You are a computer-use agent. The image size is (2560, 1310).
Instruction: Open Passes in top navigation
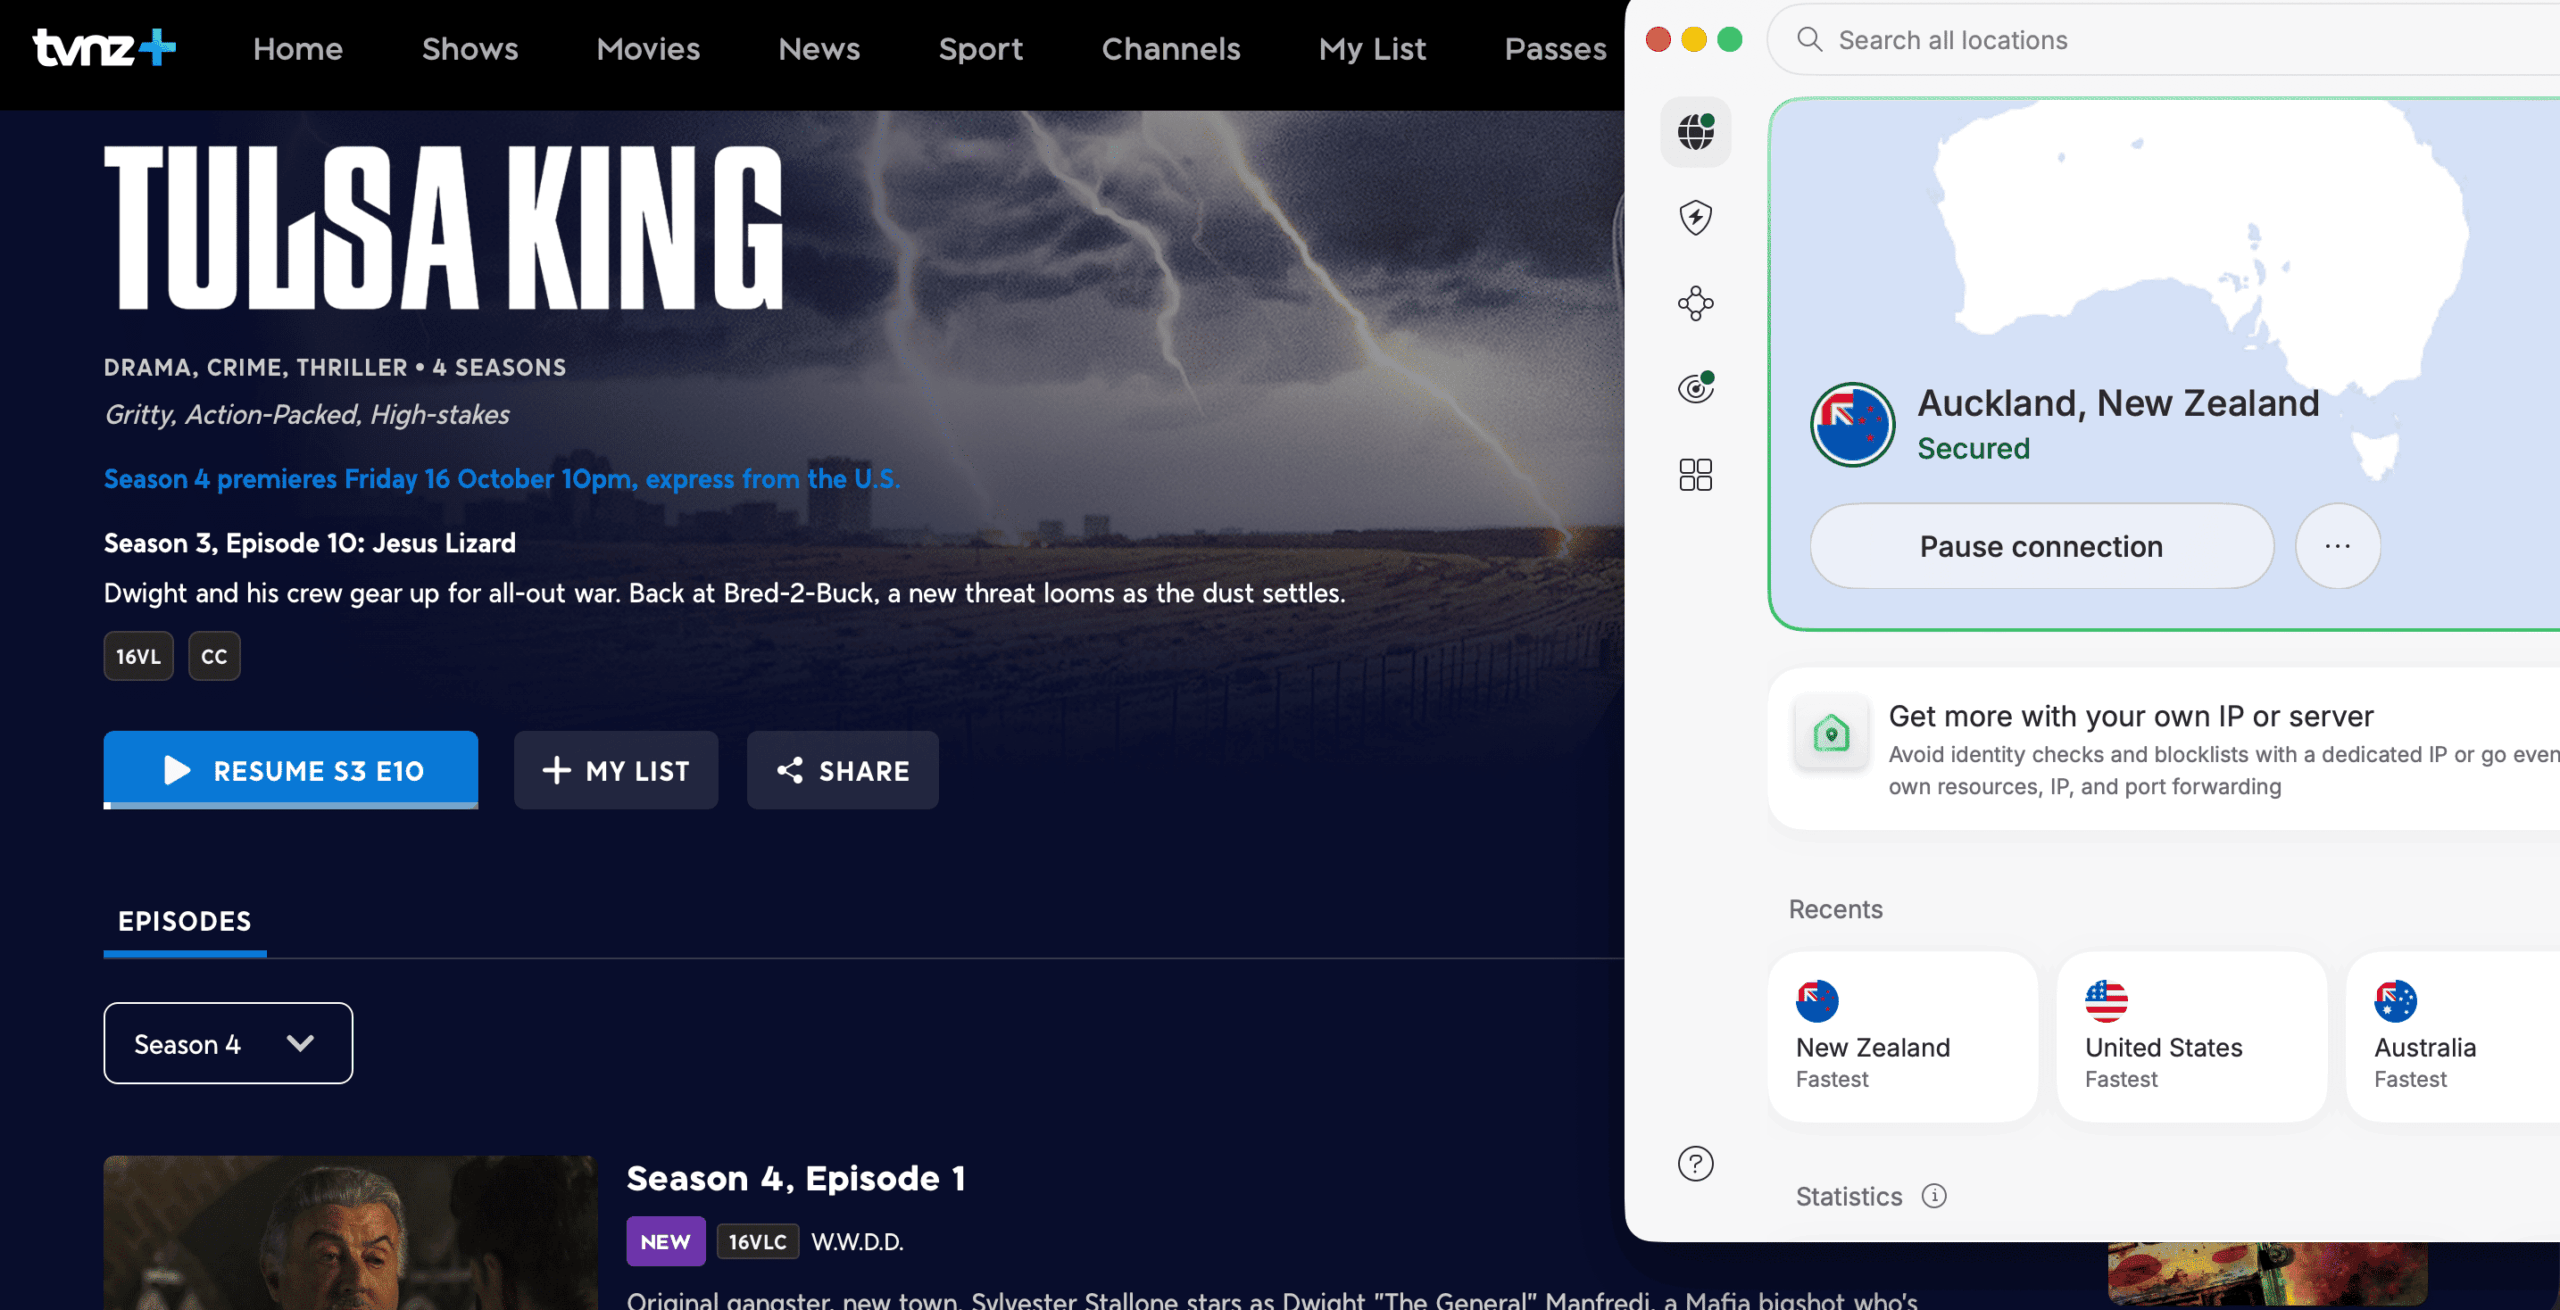1555,49
